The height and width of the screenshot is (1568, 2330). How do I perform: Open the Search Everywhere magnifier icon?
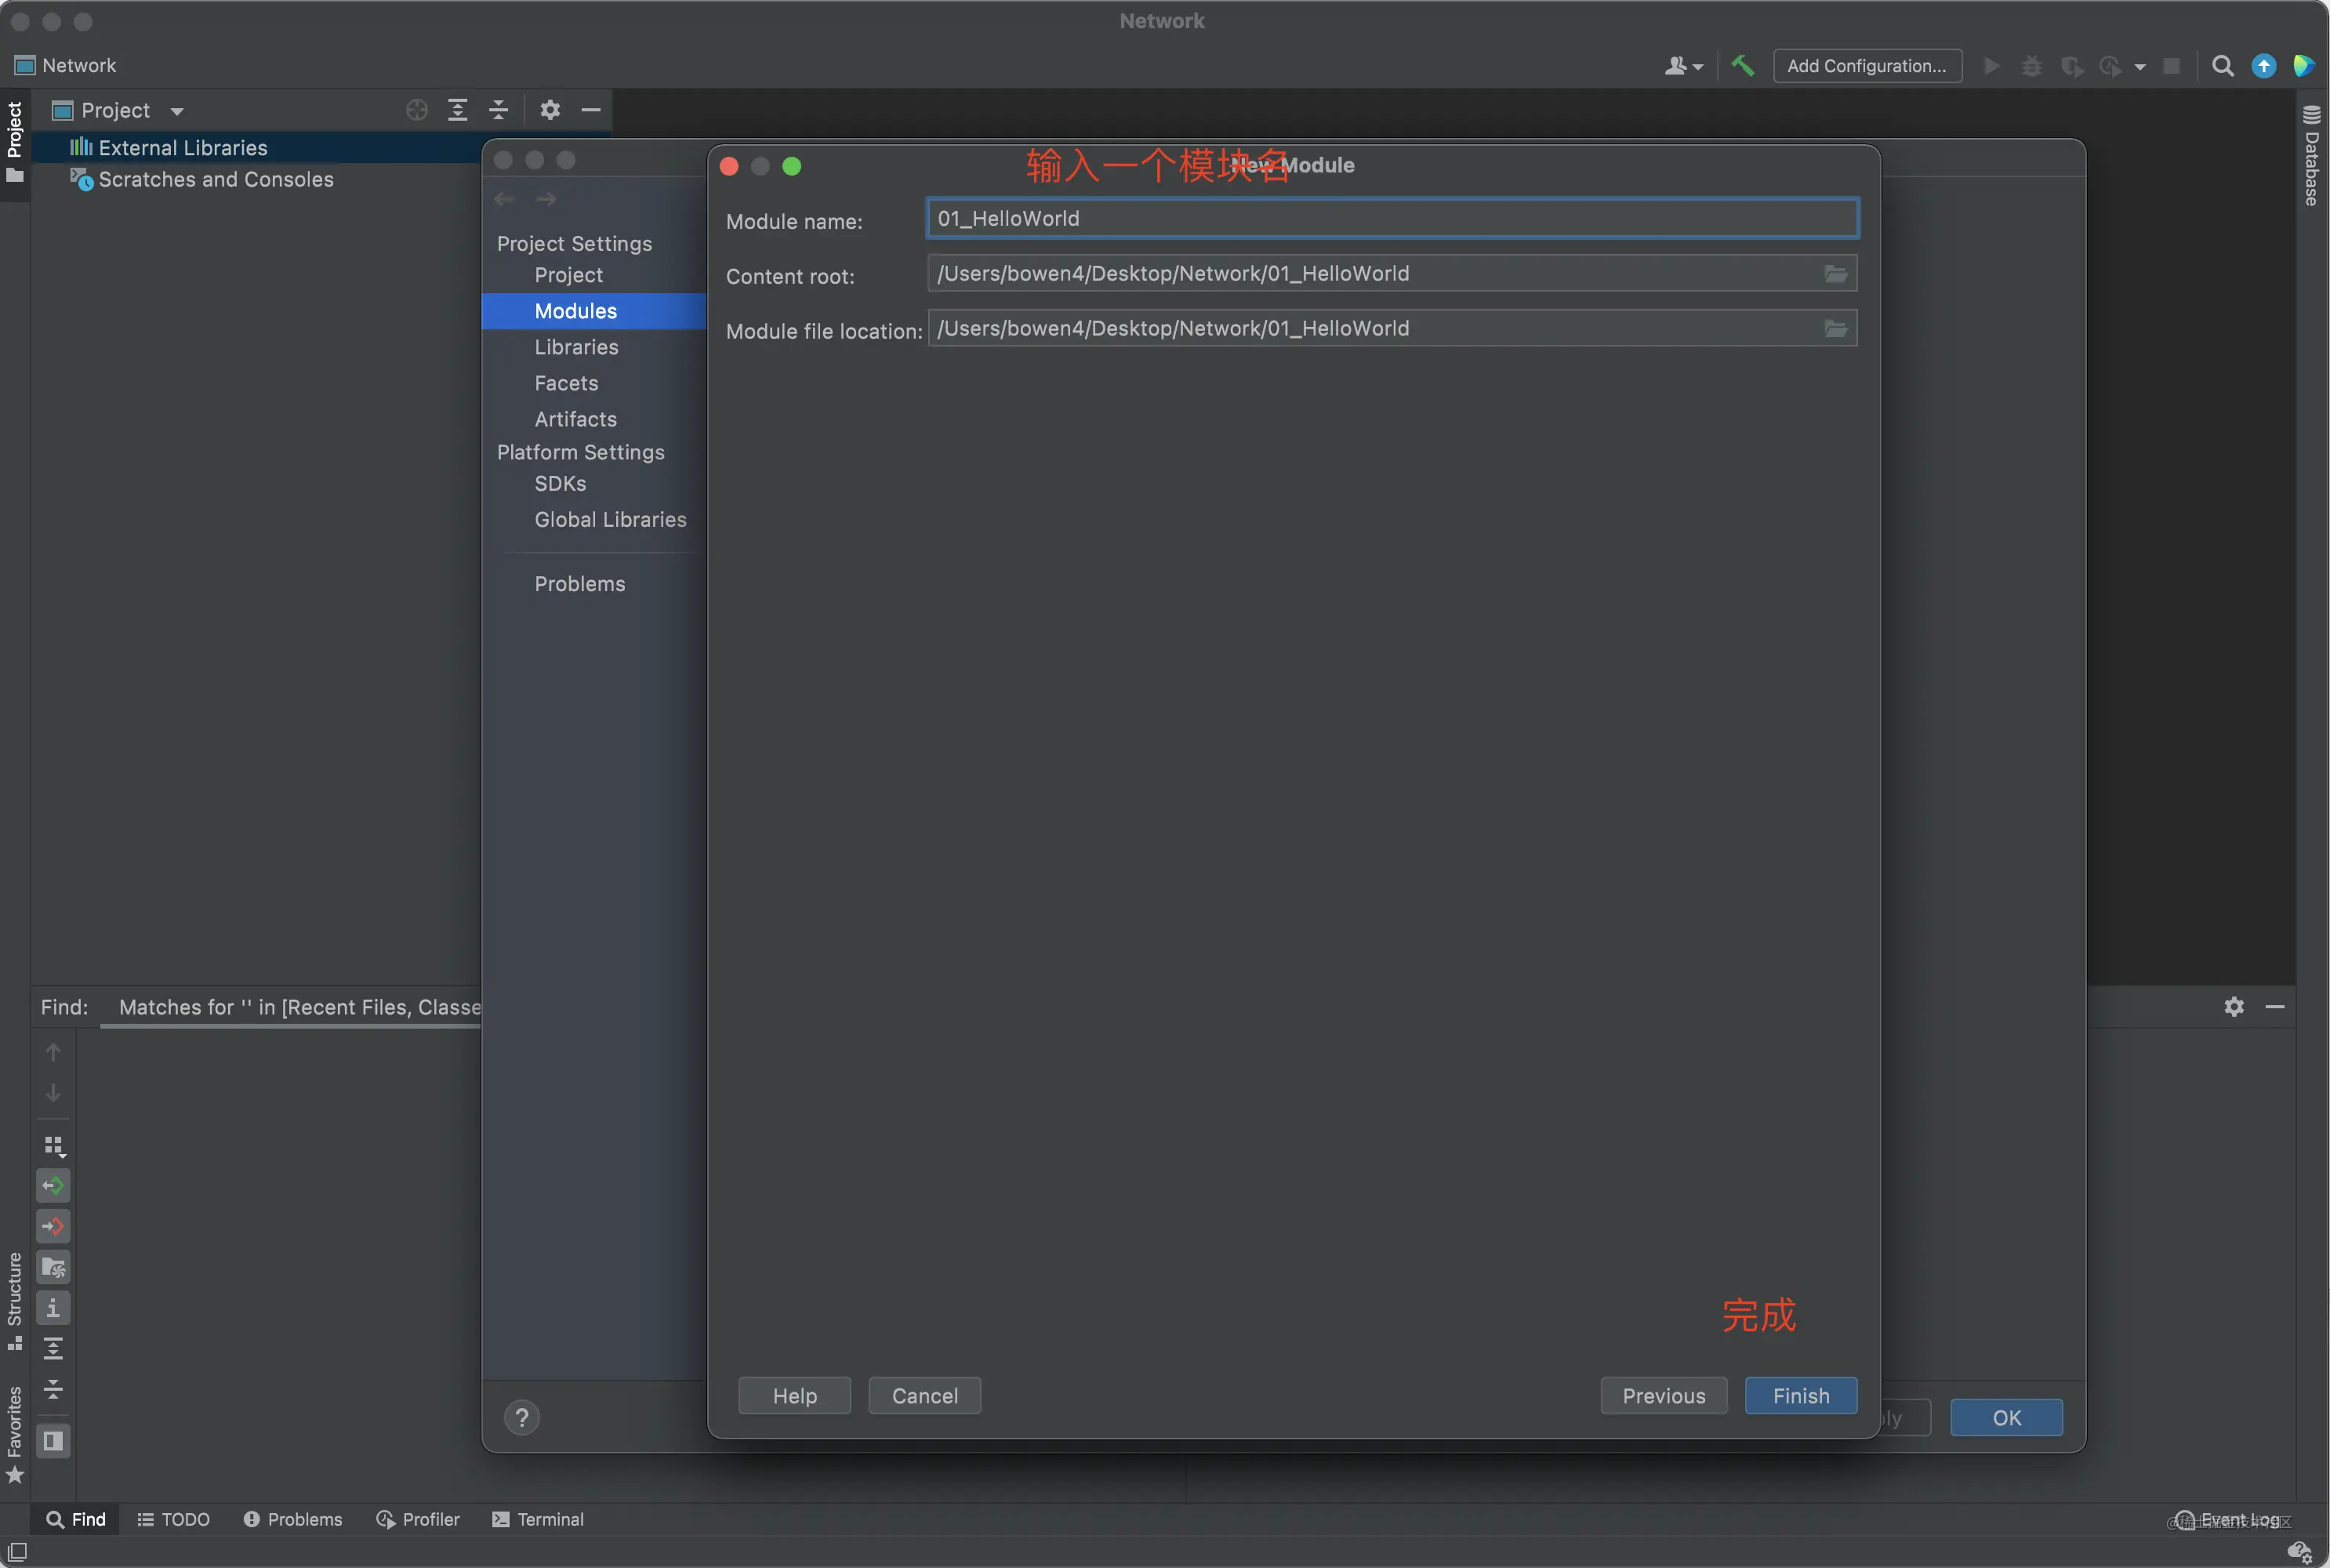coord(2222,66)
